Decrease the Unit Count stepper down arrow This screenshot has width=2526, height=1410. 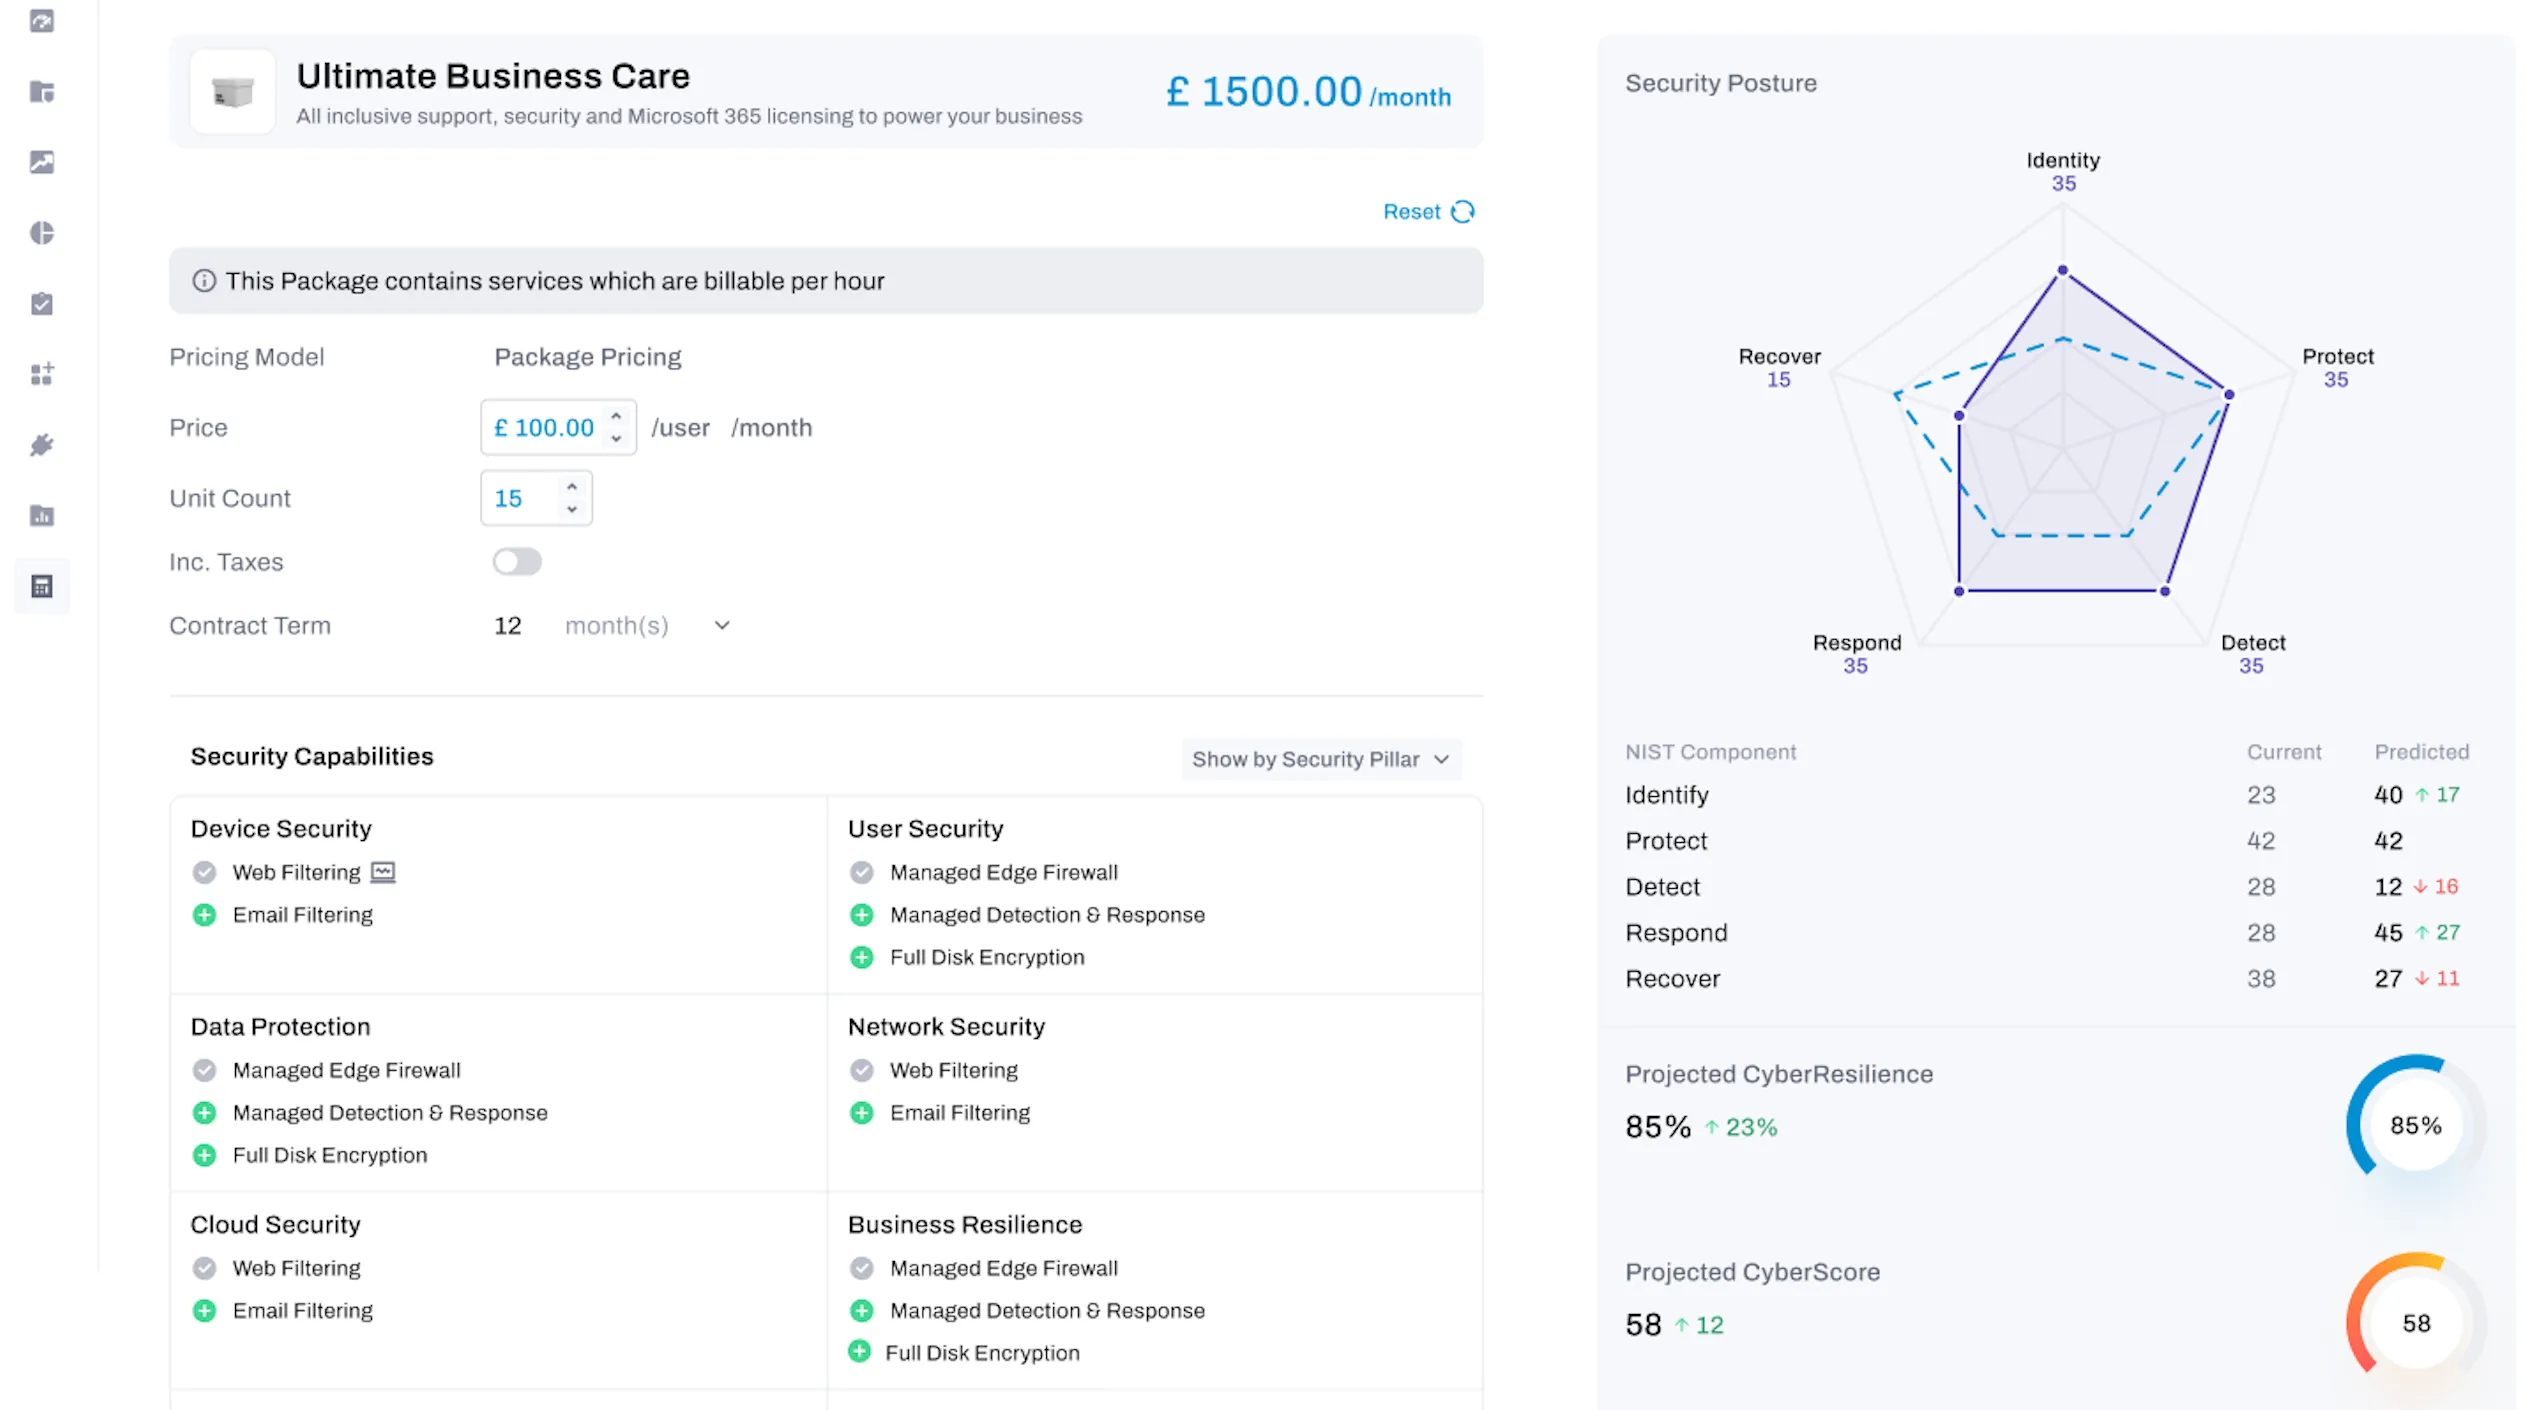click(x=572, y=509)
